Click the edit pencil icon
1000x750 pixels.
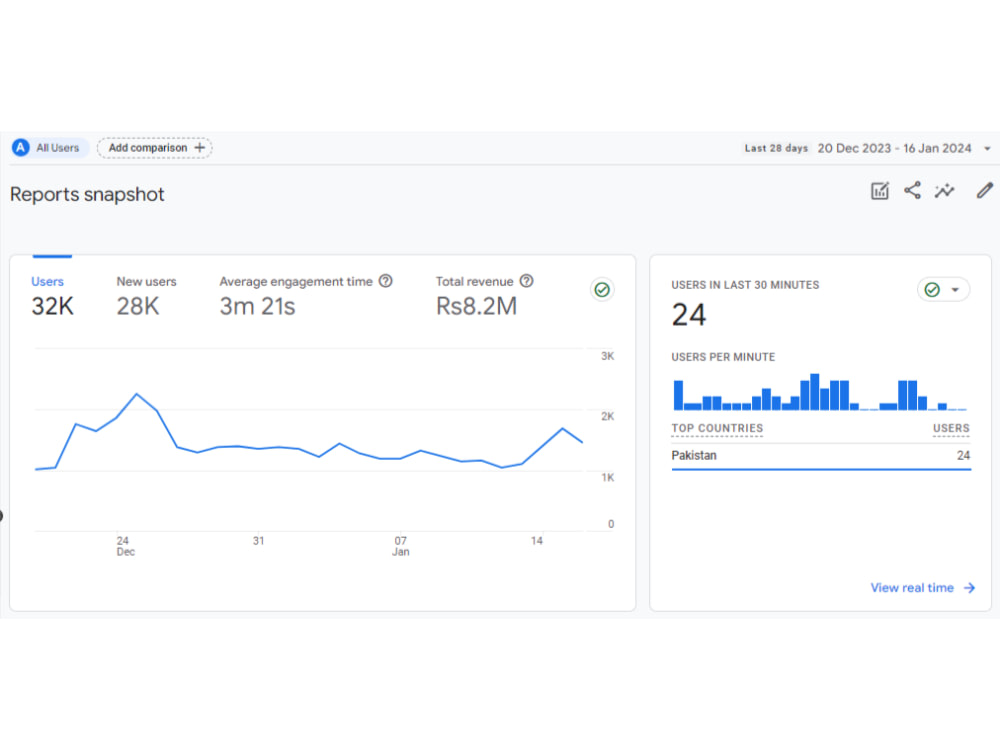[x=985, y=191]
